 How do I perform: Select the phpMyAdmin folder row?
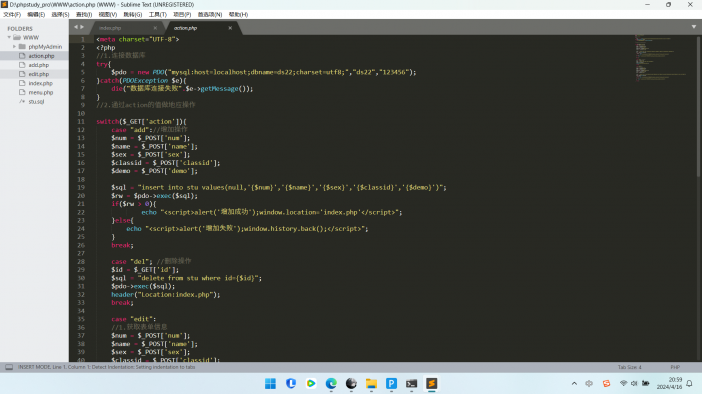pyautogui.click(x=34, y=47)
